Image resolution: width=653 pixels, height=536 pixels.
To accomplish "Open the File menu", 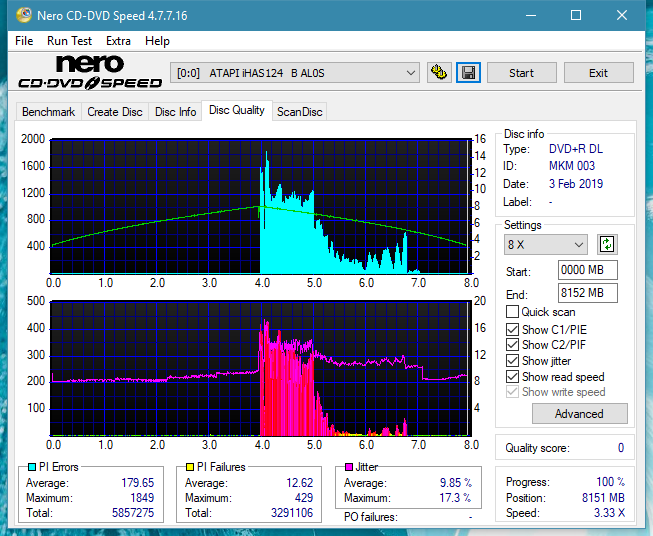I will point(24,41).
